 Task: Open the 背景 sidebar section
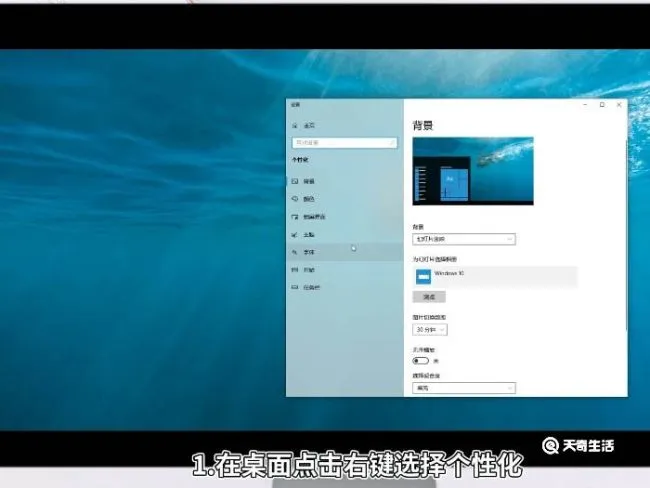(x=344, y=181)
